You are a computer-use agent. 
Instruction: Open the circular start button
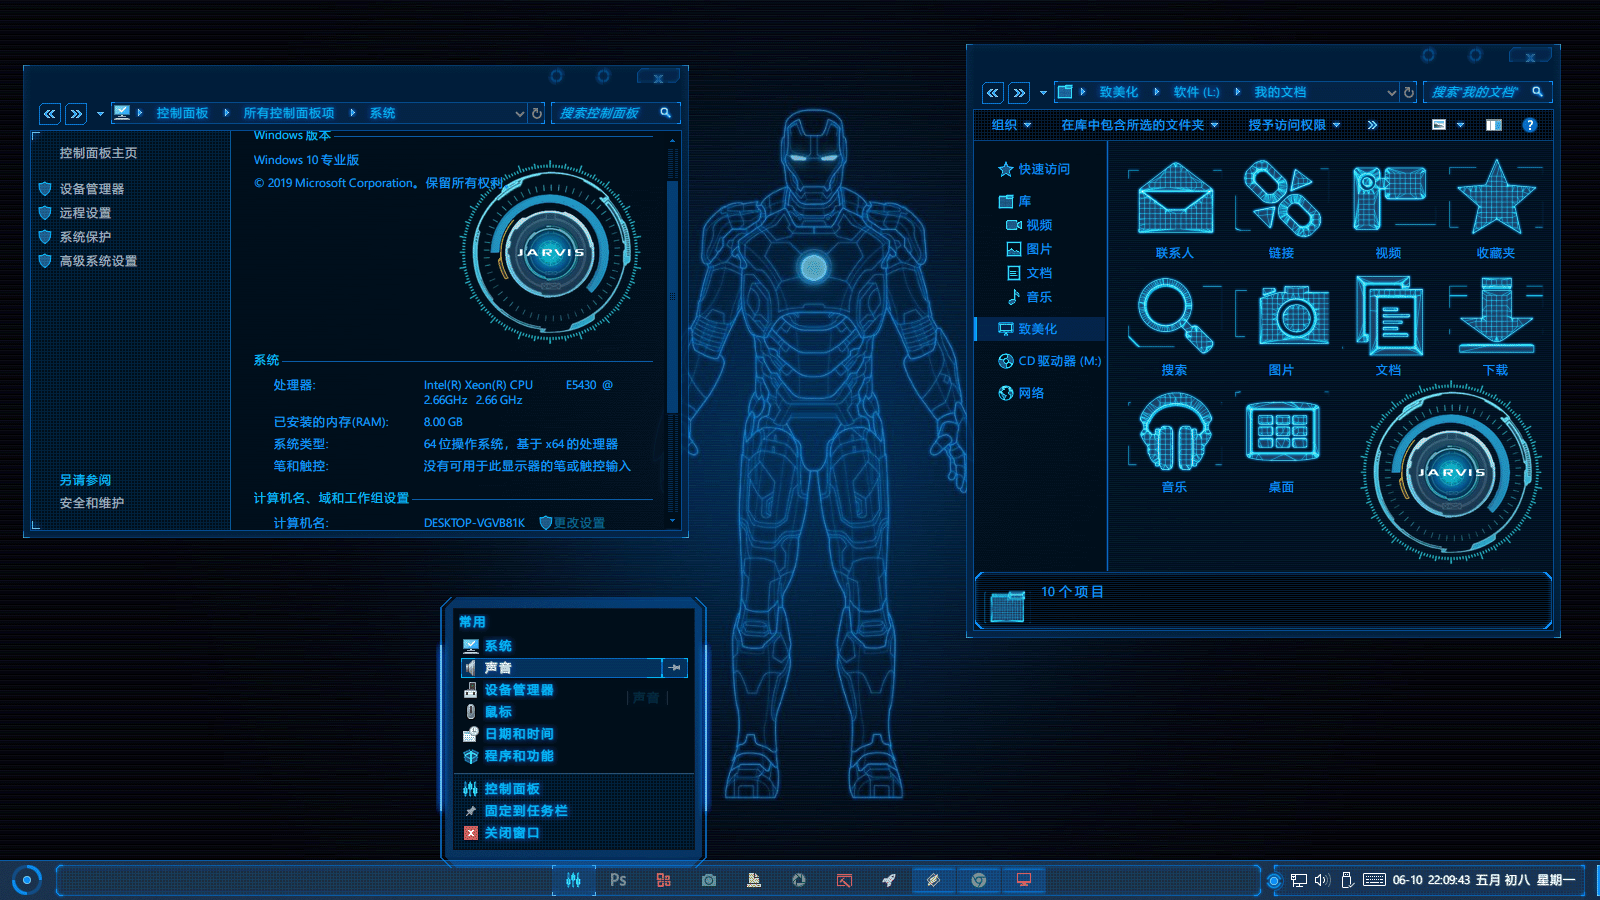(27, 880)
